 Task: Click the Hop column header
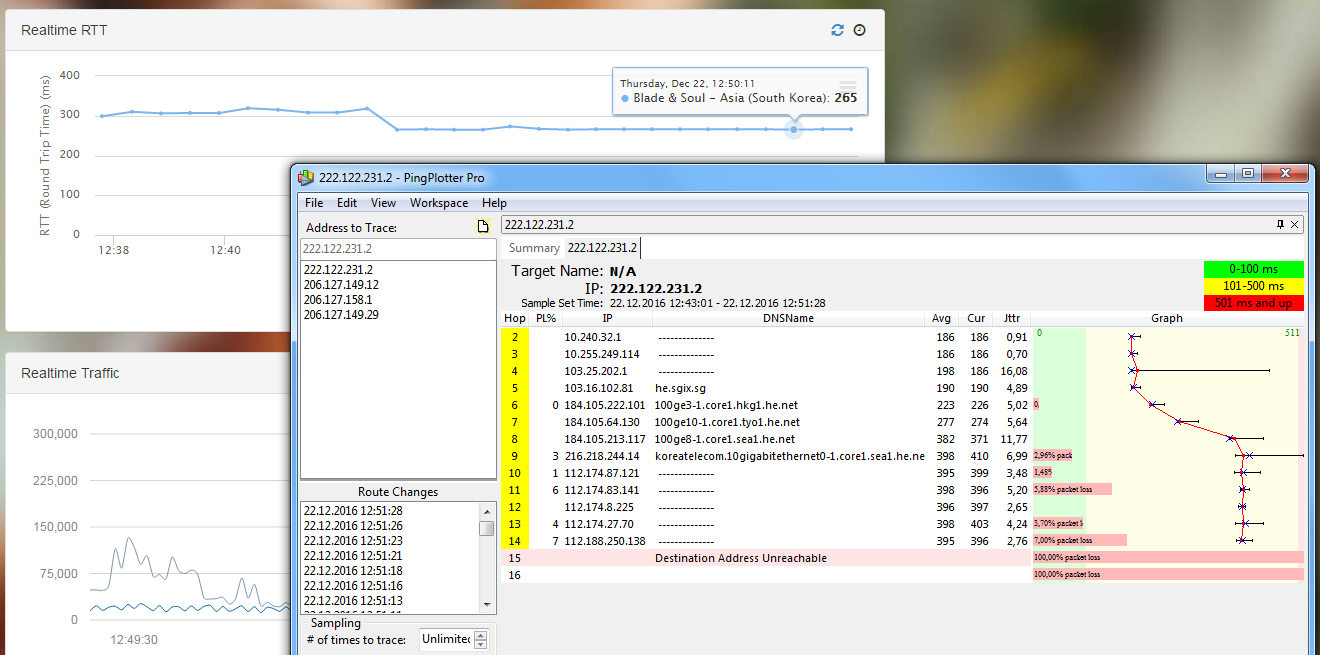515,318
